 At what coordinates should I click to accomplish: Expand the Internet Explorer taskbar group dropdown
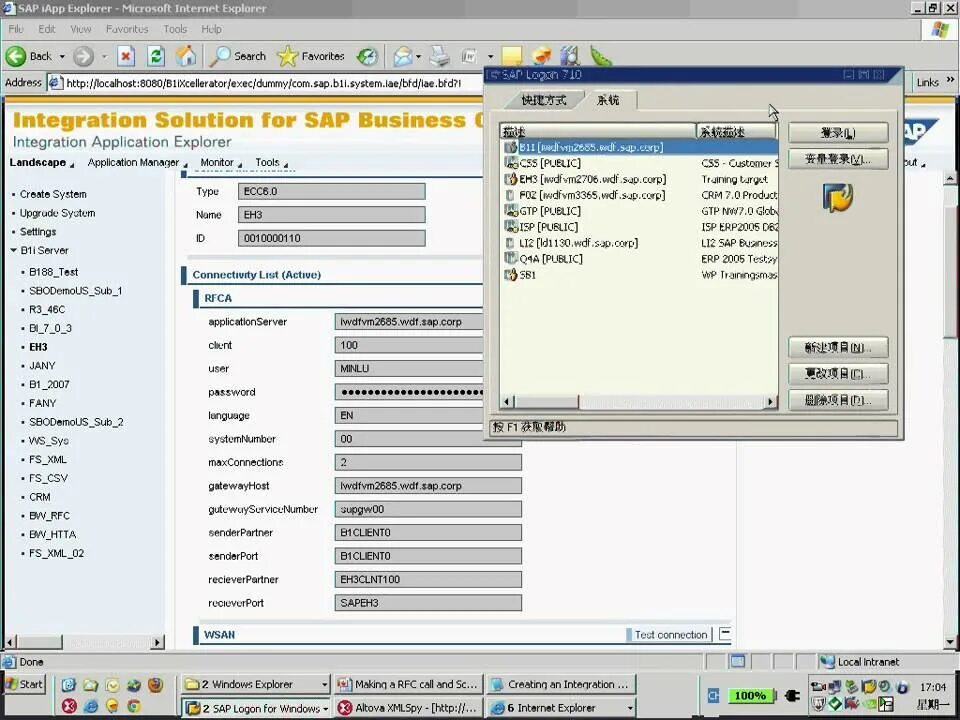point(630,708)
